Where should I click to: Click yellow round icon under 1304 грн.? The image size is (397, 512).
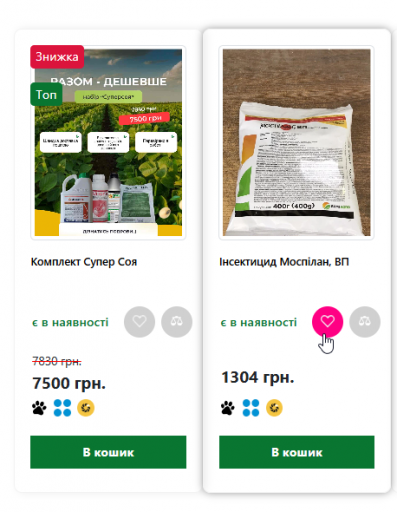274,408
